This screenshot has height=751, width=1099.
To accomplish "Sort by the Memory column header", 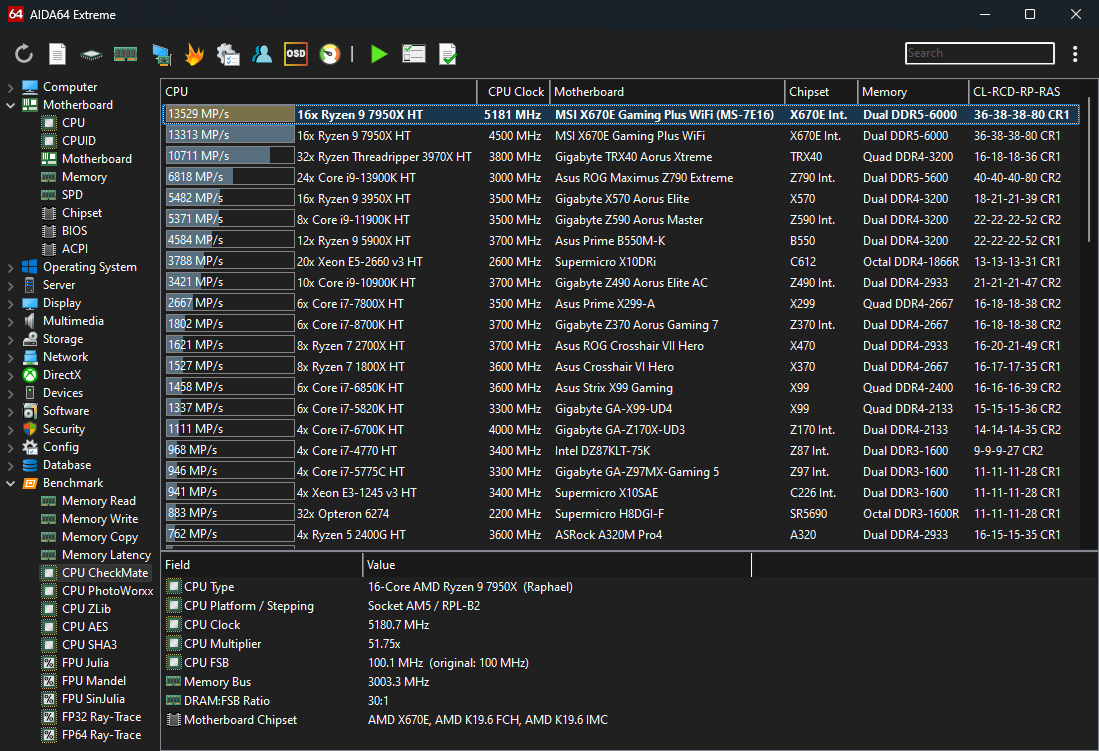I will click(x=913, y=92).
